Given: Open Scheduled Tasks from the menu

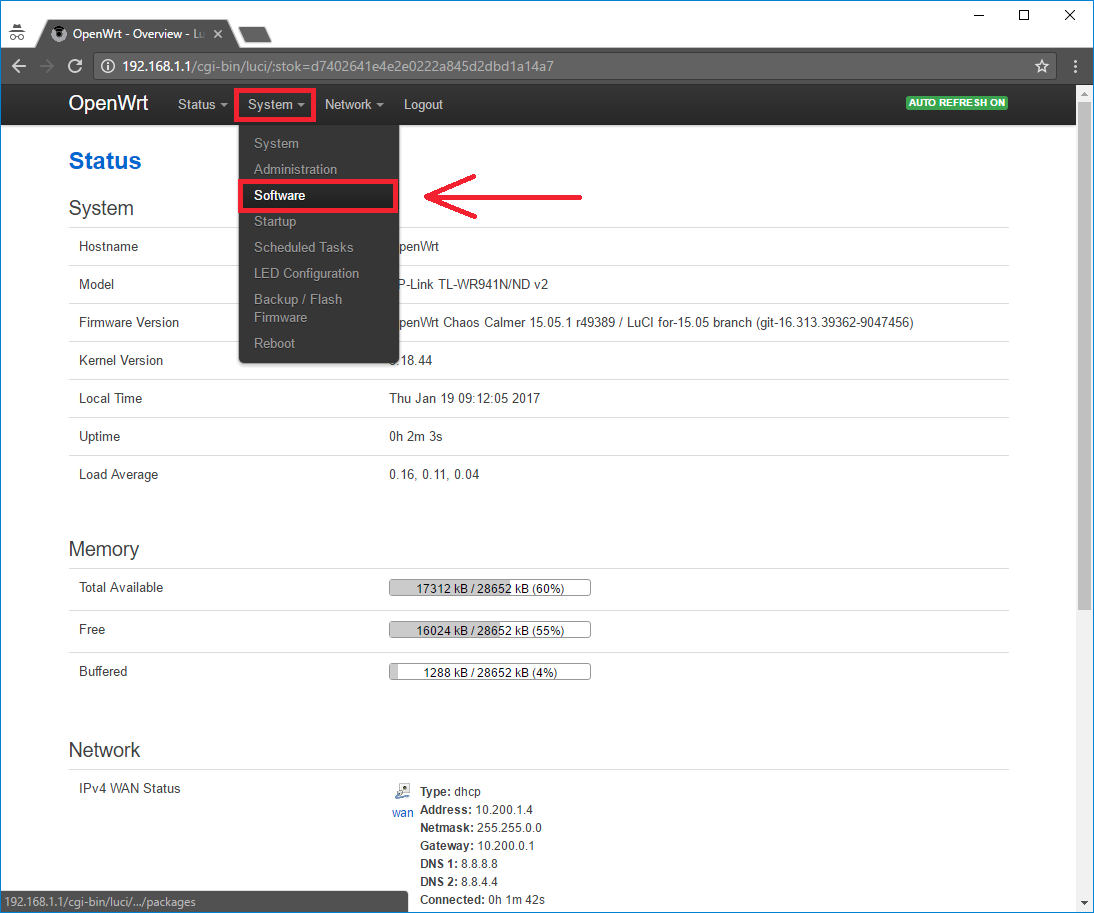Looking at the screenshot, I should 303,247.
